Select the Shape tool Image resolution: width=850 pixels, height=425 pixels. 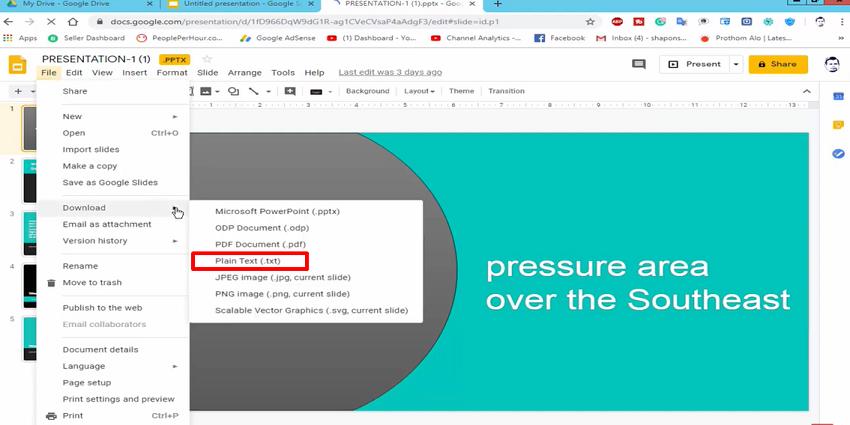234,91
